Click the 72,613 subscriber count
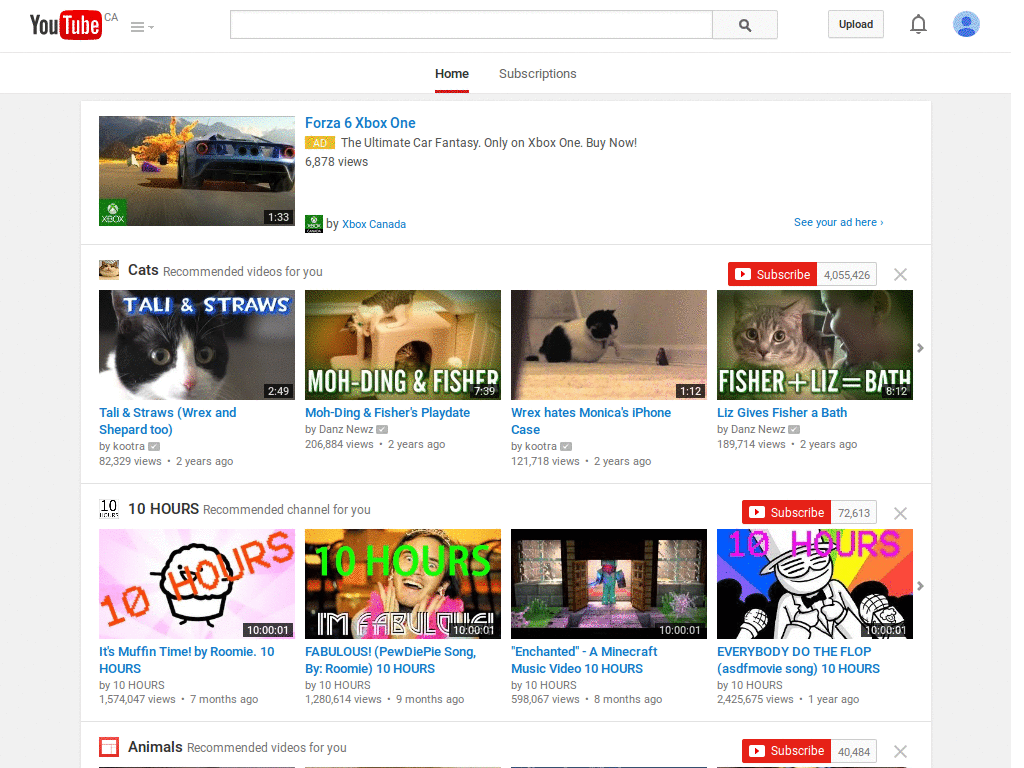The image size is (1024, 768). (854, 513)
